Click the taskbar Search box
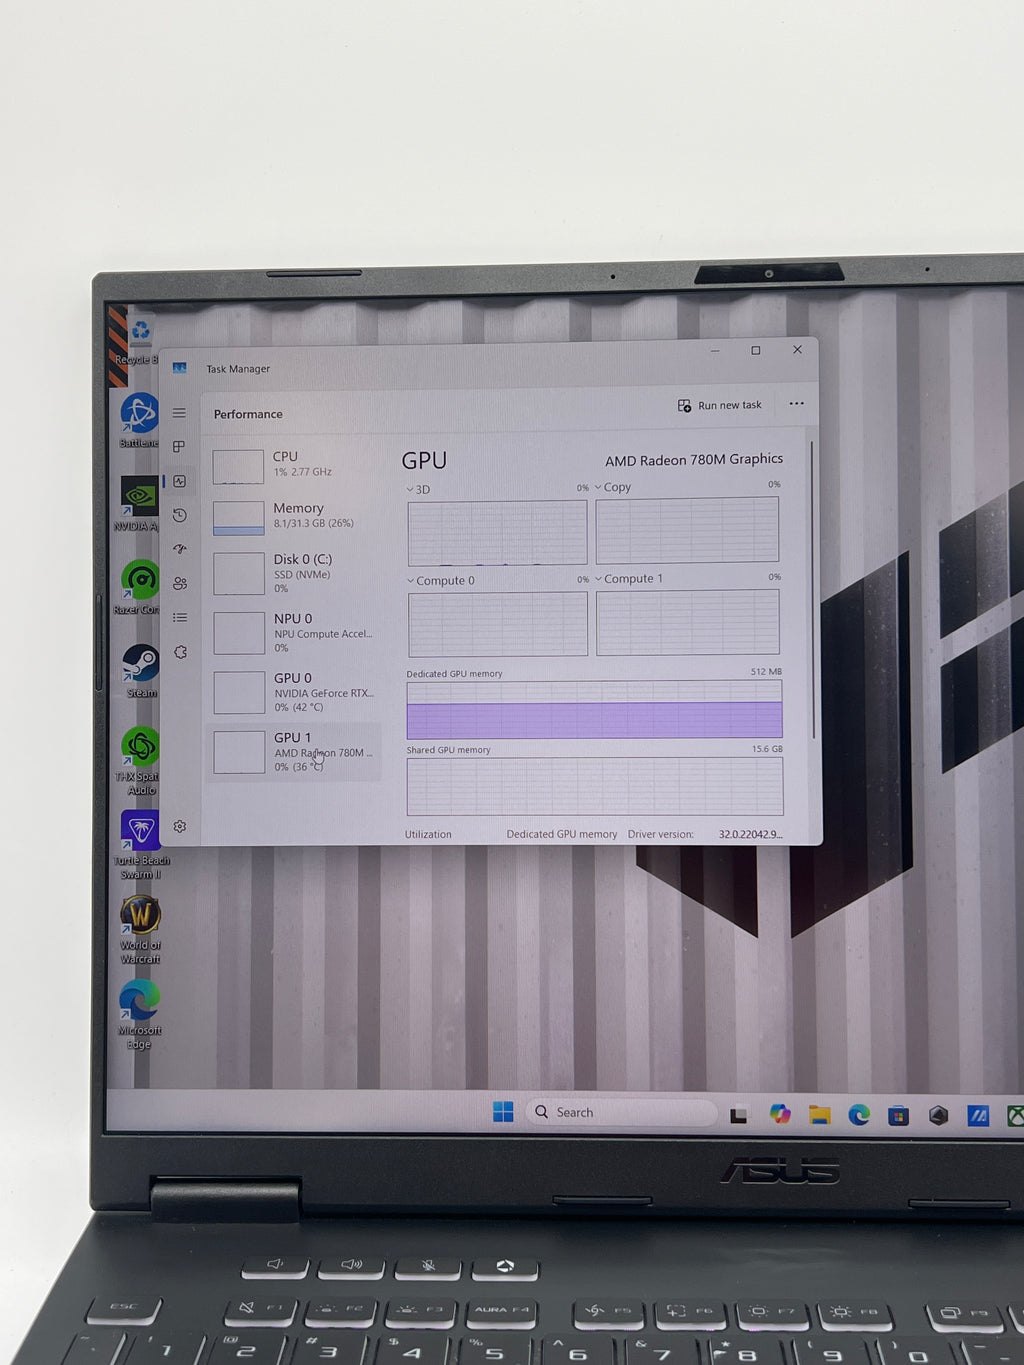Viewport: 1024px width, 1365px height. click(x=621, y=1112)
